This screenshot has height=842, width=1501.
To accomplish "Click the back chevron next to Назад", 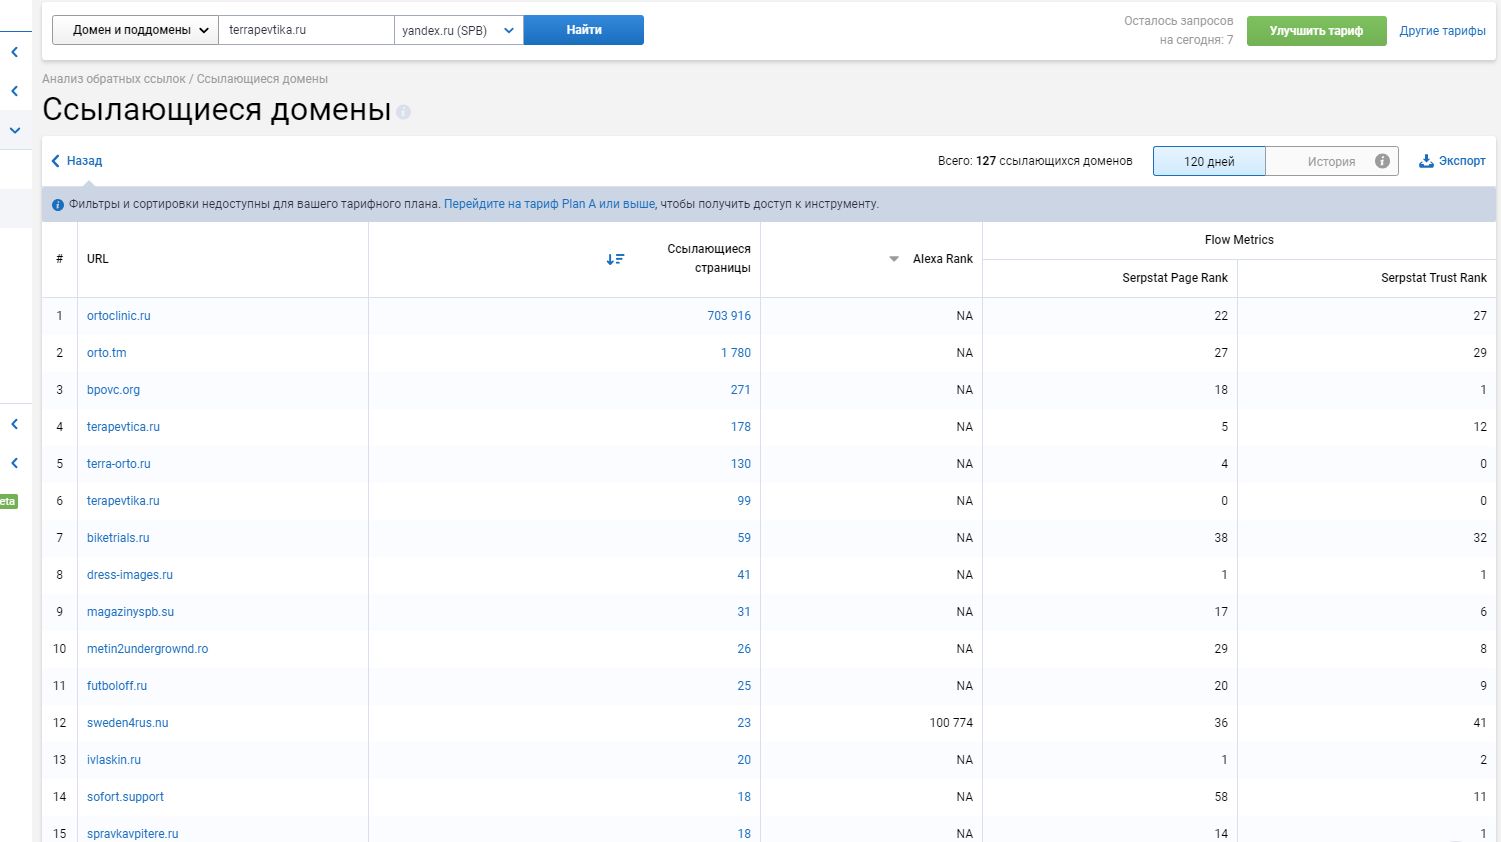I will [56, 161].
